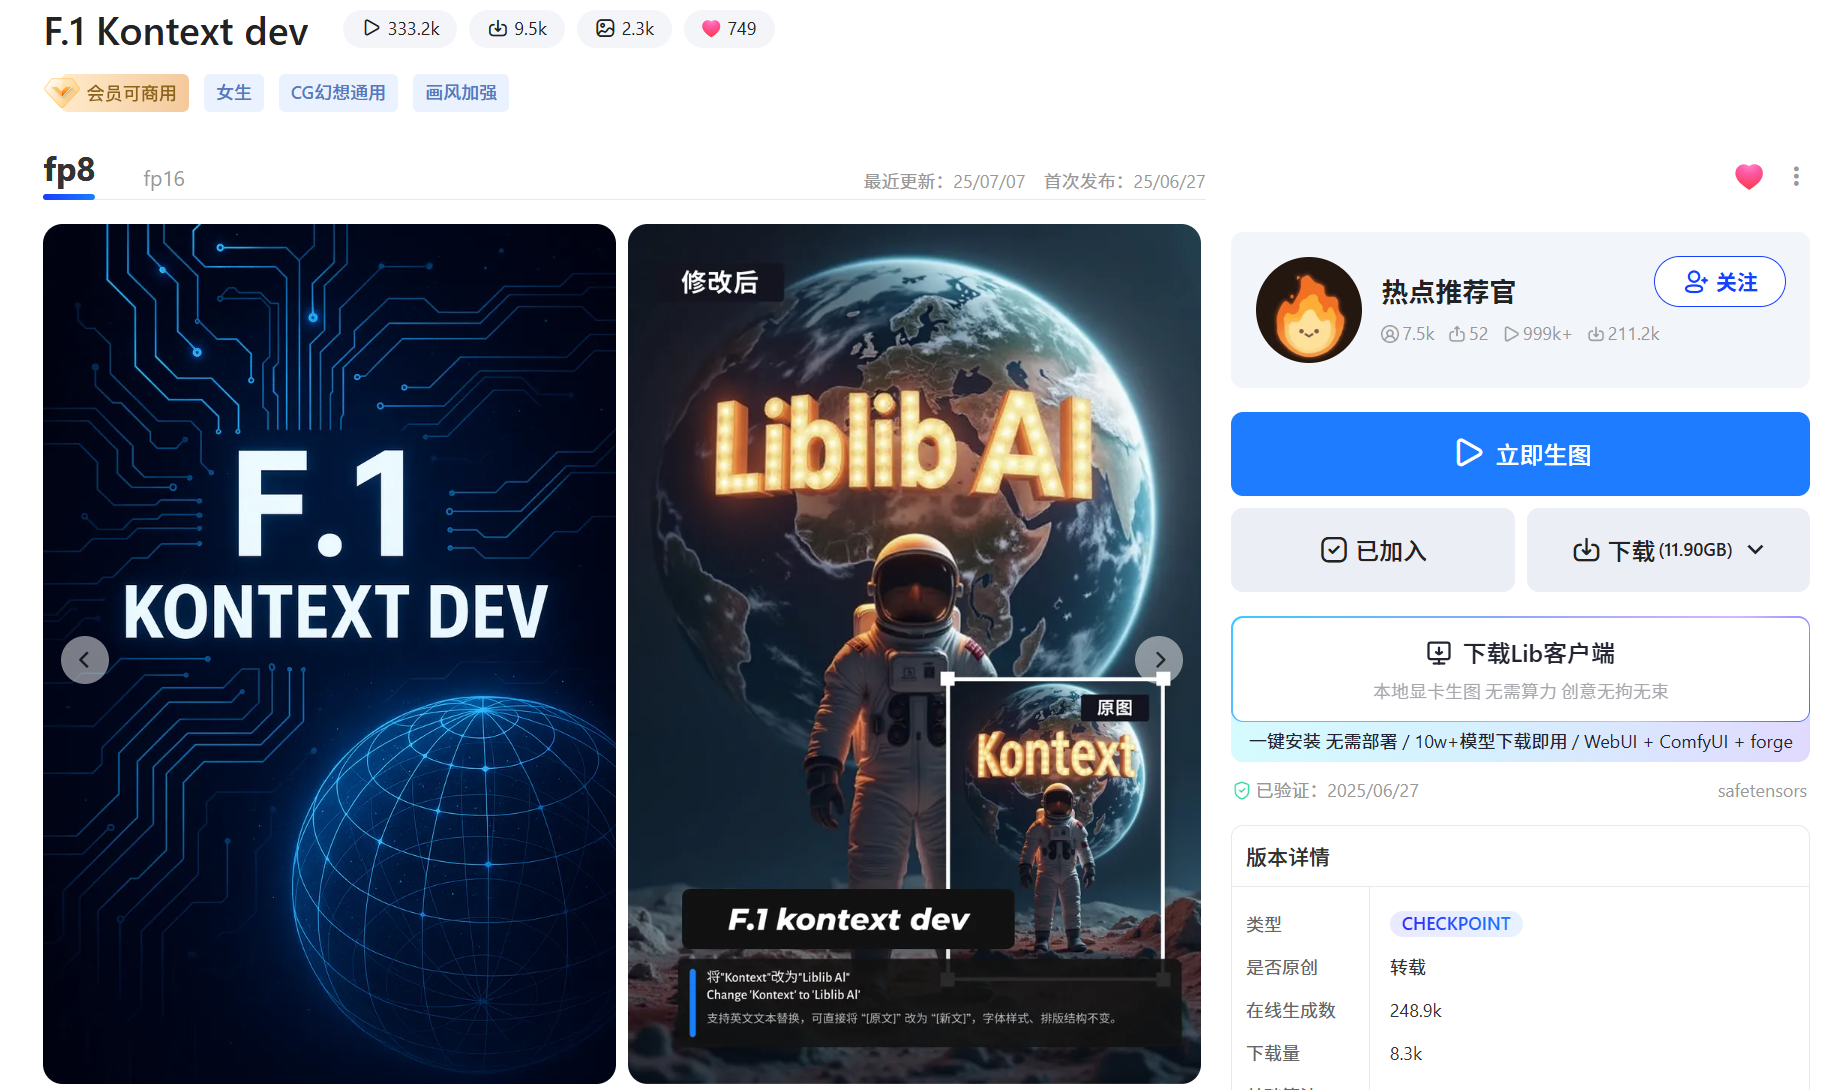Click the 下载 (11.90GB) button

1668,550
